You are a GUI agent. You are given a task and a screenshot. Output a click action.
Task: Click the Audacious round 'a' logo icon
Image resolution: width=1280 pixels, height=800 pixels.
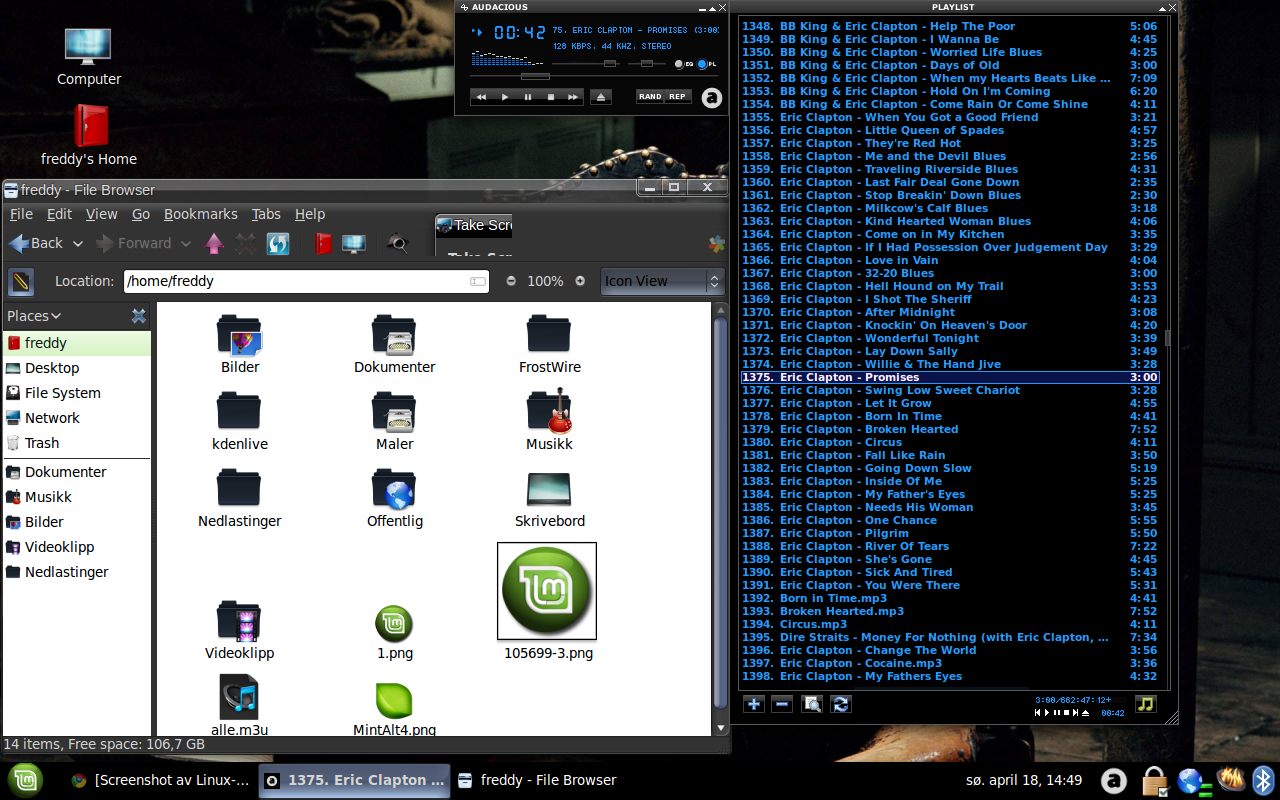(x=711, y=98)
